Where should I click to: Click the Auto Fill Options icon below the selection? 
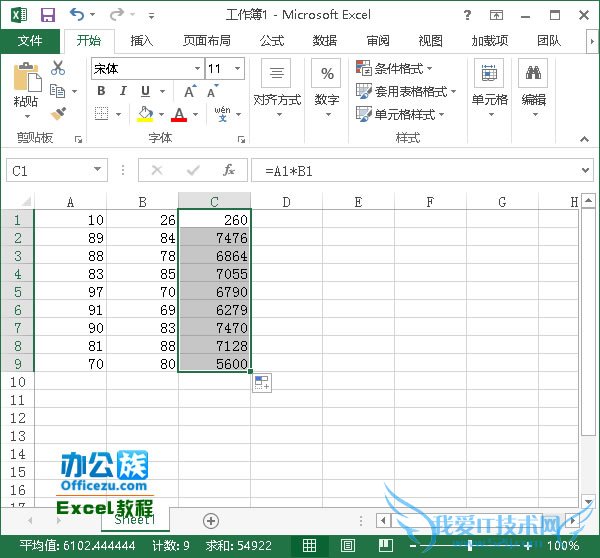[261, 384]
